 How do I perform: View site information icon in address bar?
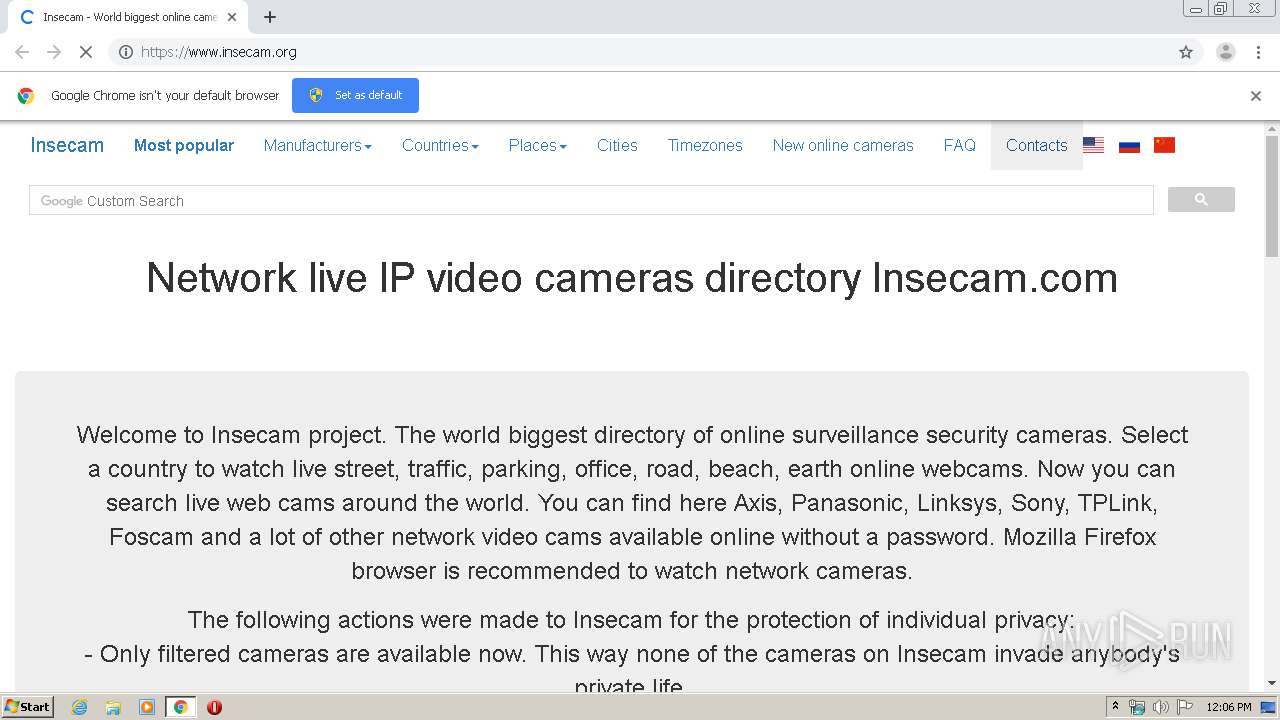126,52
